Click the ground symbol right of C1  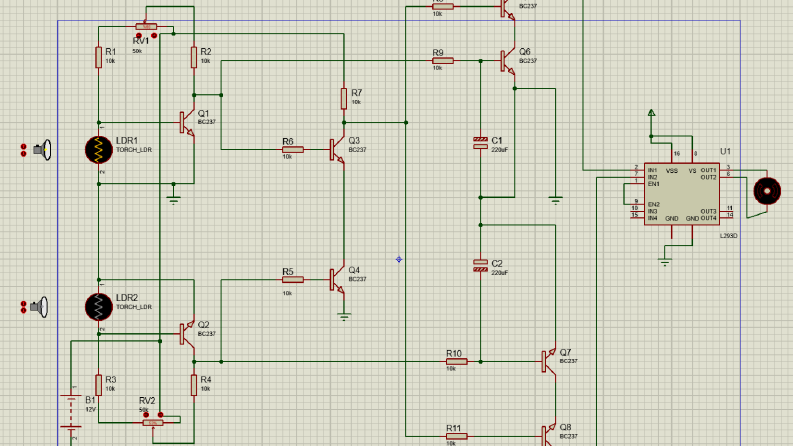click(555, 200)
